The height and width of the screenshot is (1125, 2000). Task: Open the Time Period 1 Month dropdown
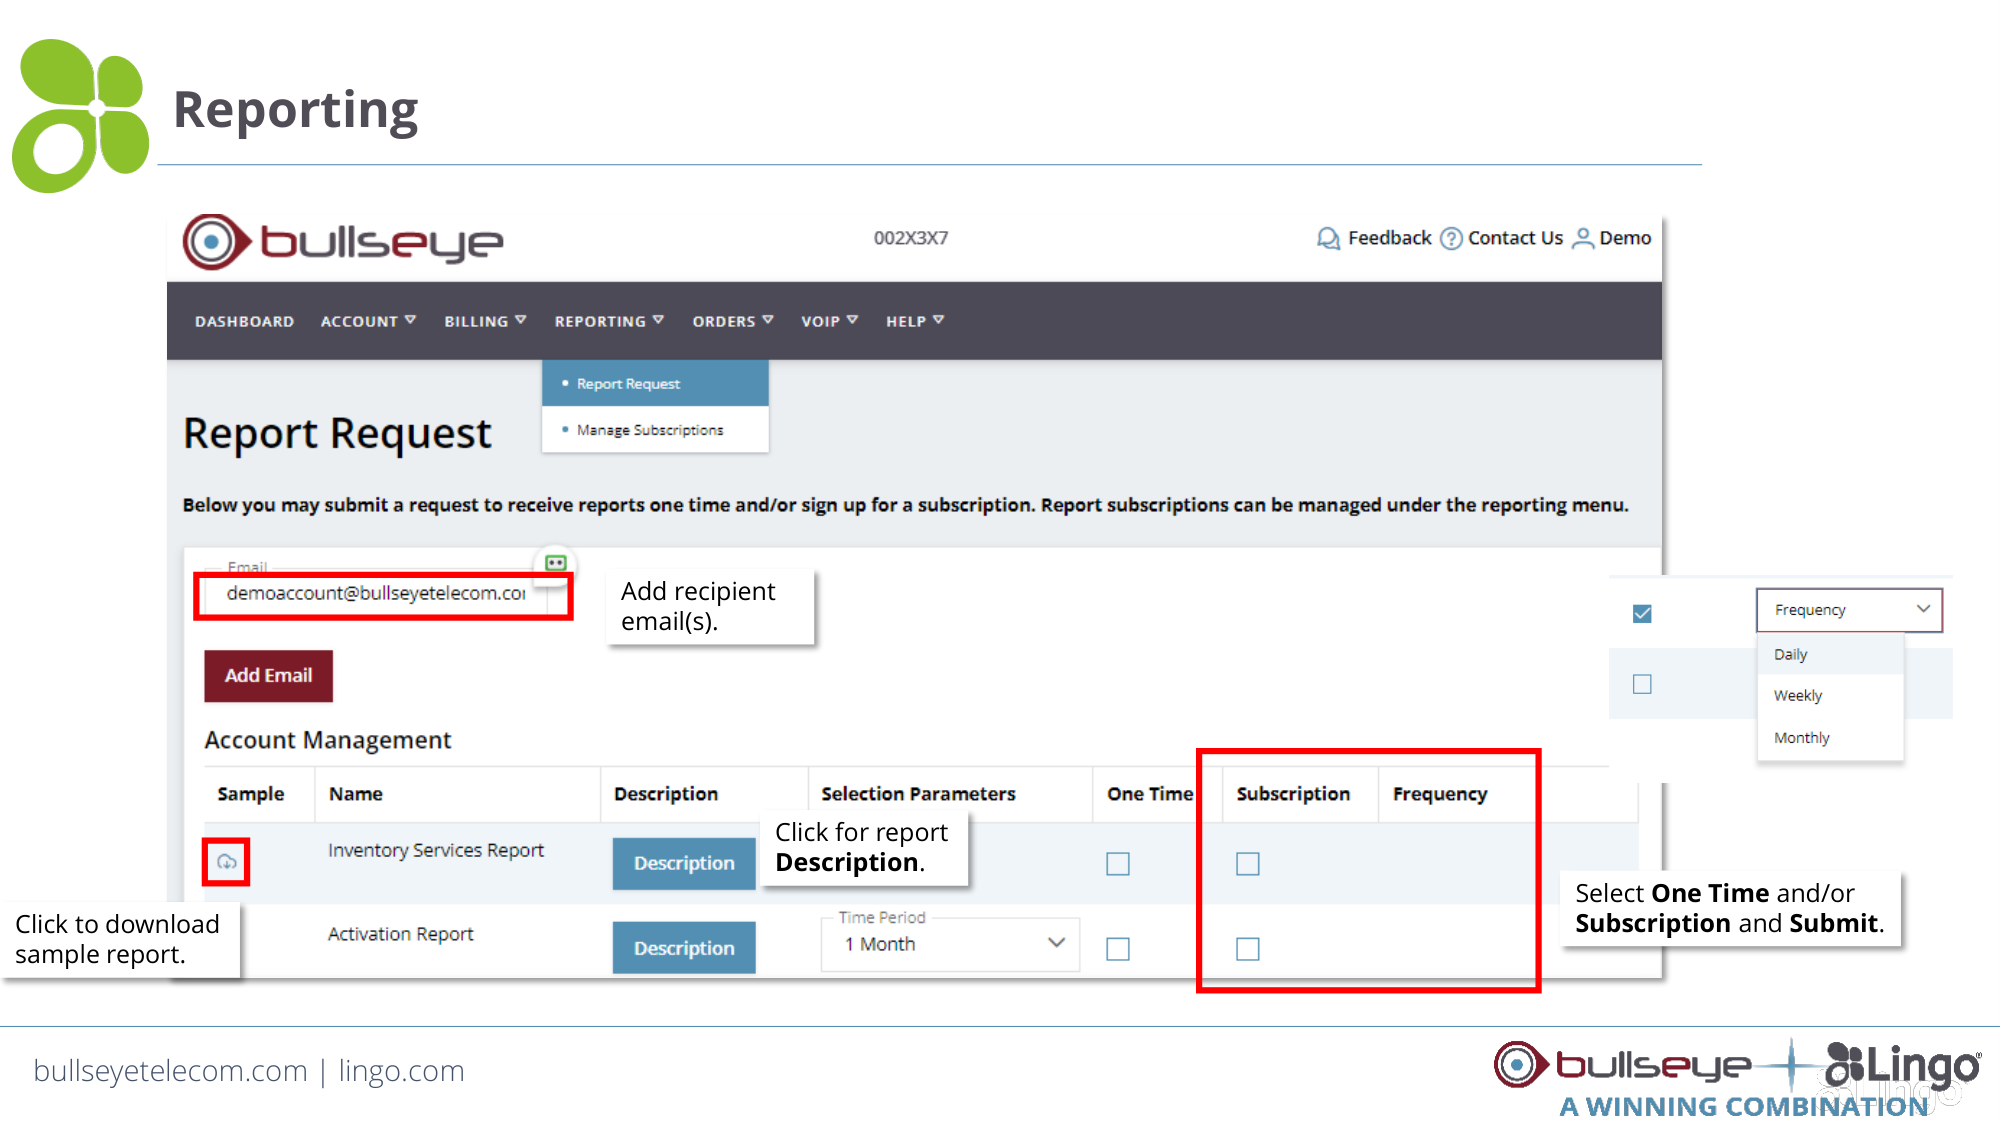pyautogui.click(x=950, y=944)
